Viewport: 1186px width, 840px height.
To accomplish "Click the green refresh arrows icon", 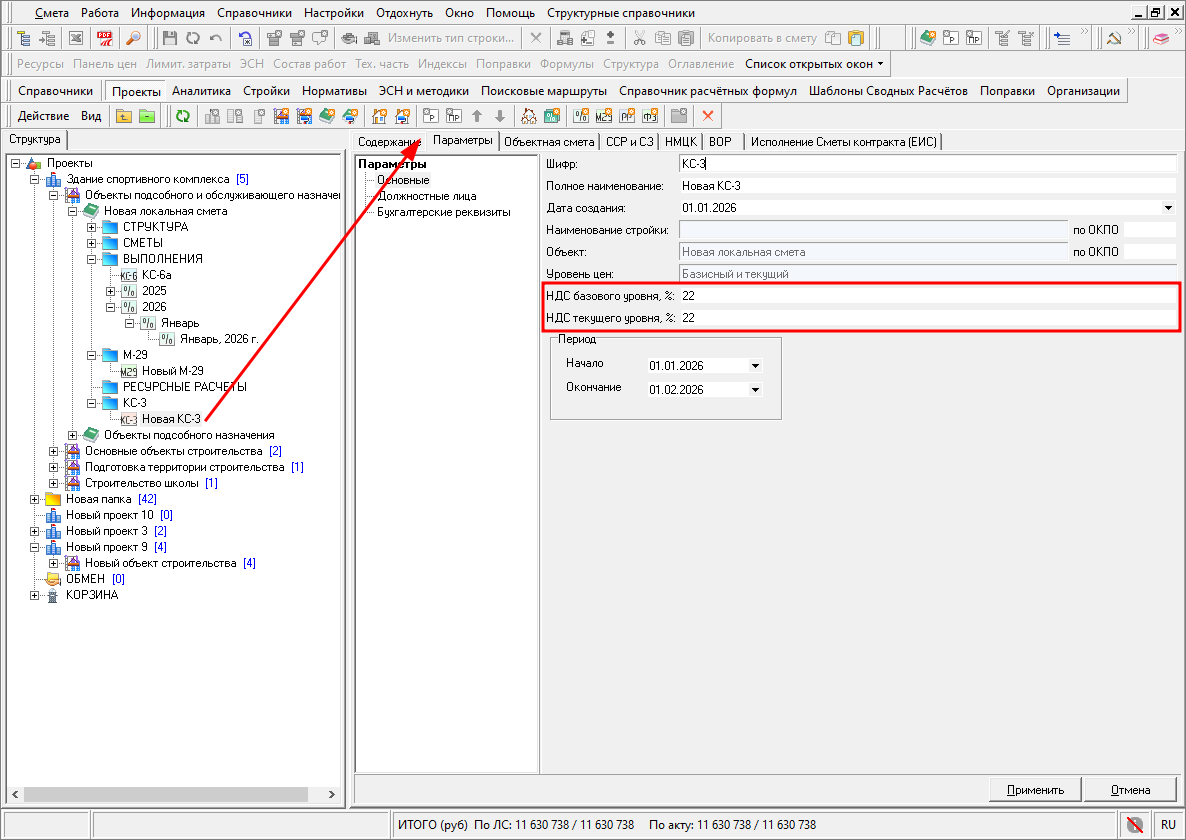I will 182,116.
